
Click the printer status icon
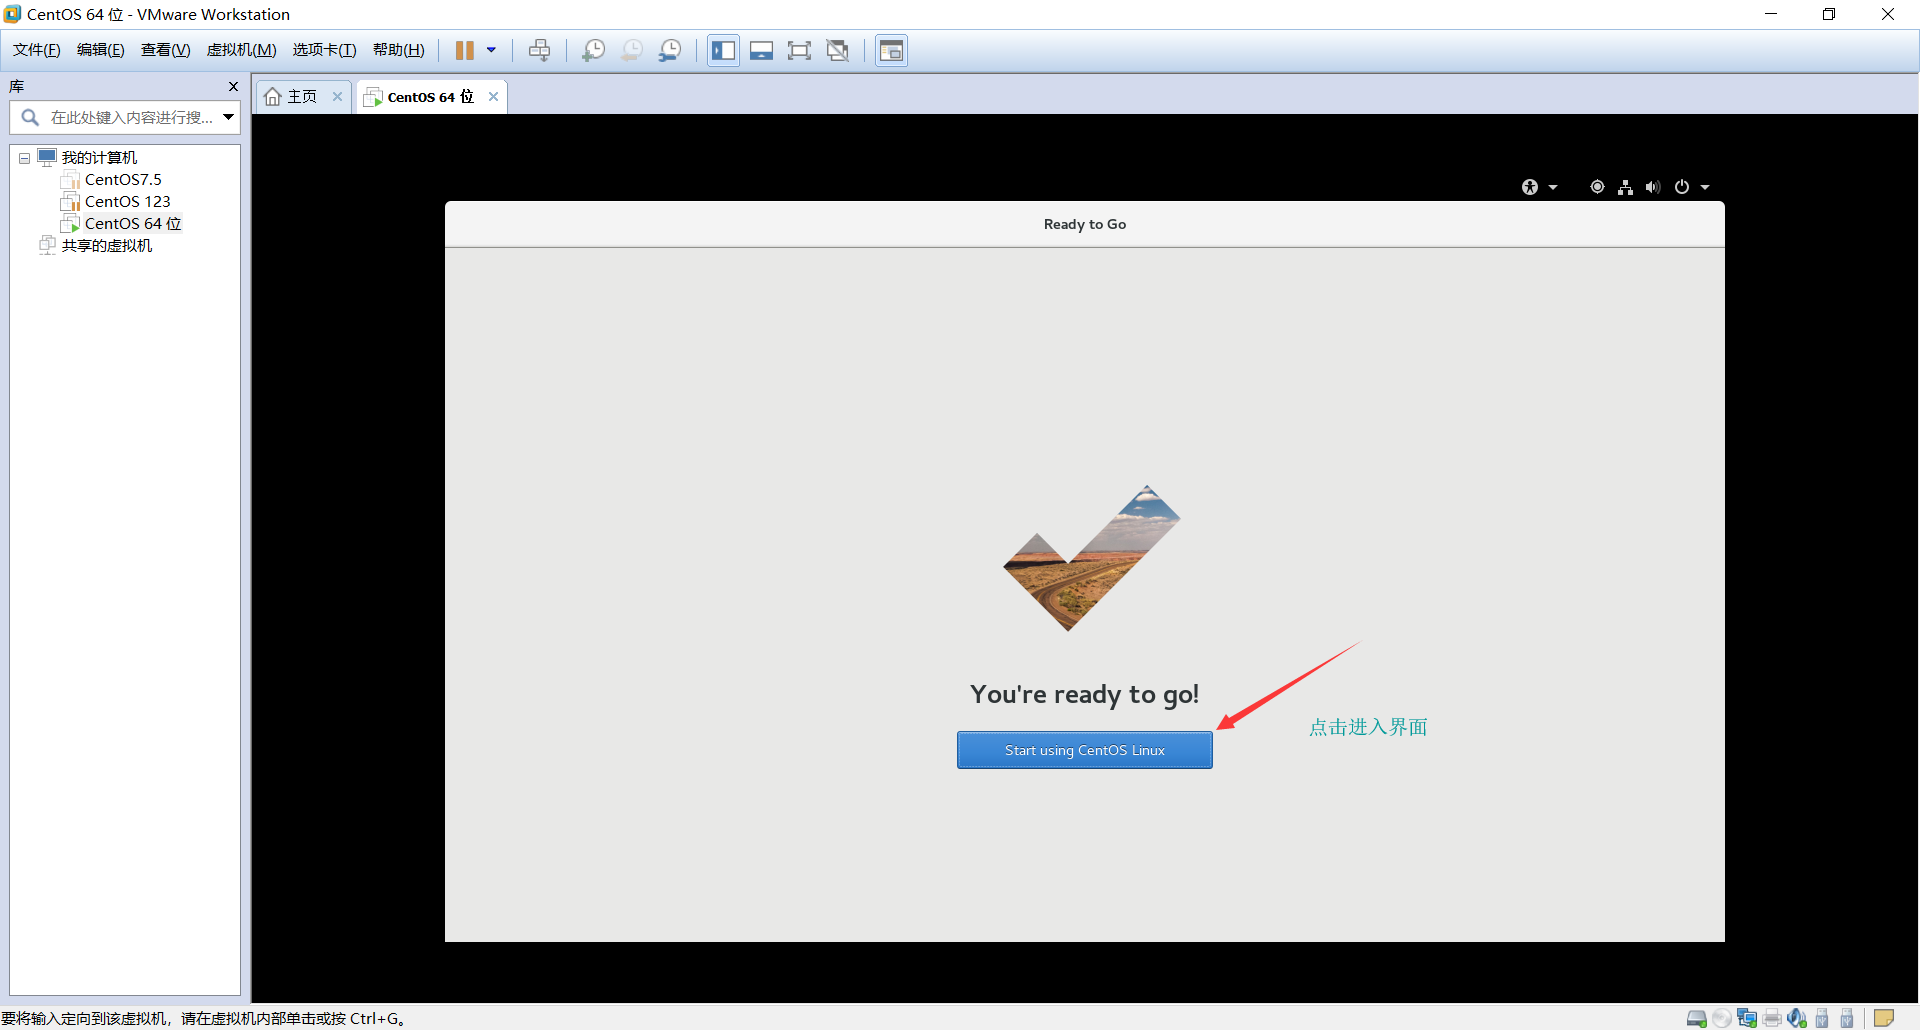1772,1019
